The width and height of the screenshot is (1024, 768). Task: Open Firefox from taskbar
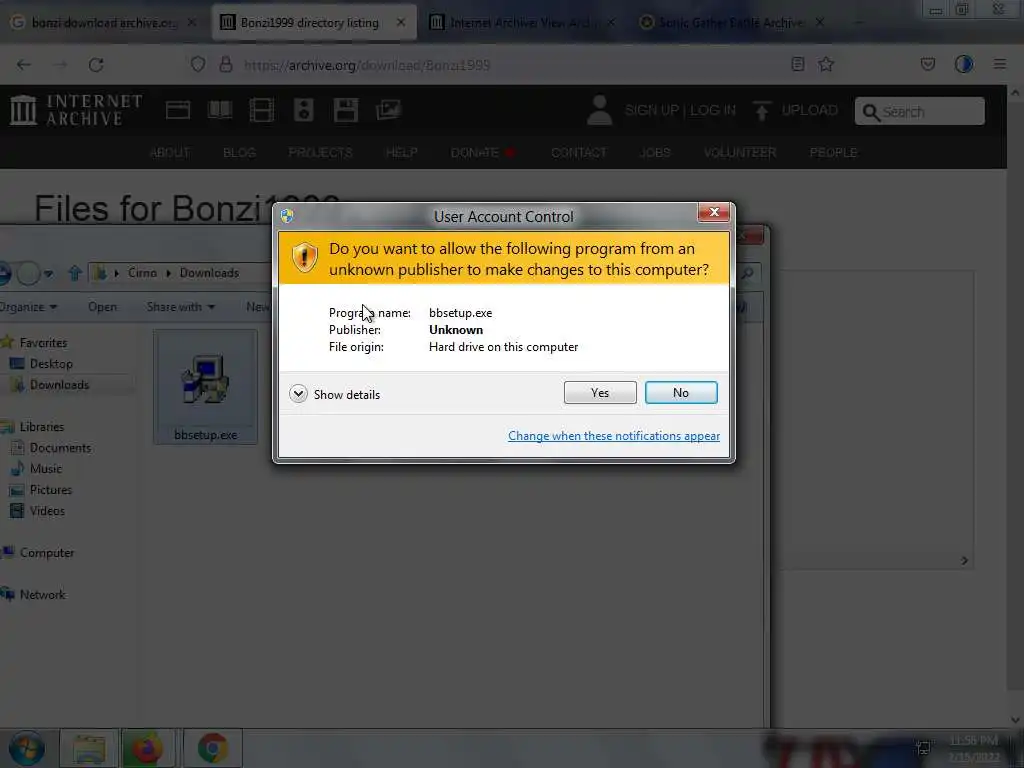pos(148,748)
